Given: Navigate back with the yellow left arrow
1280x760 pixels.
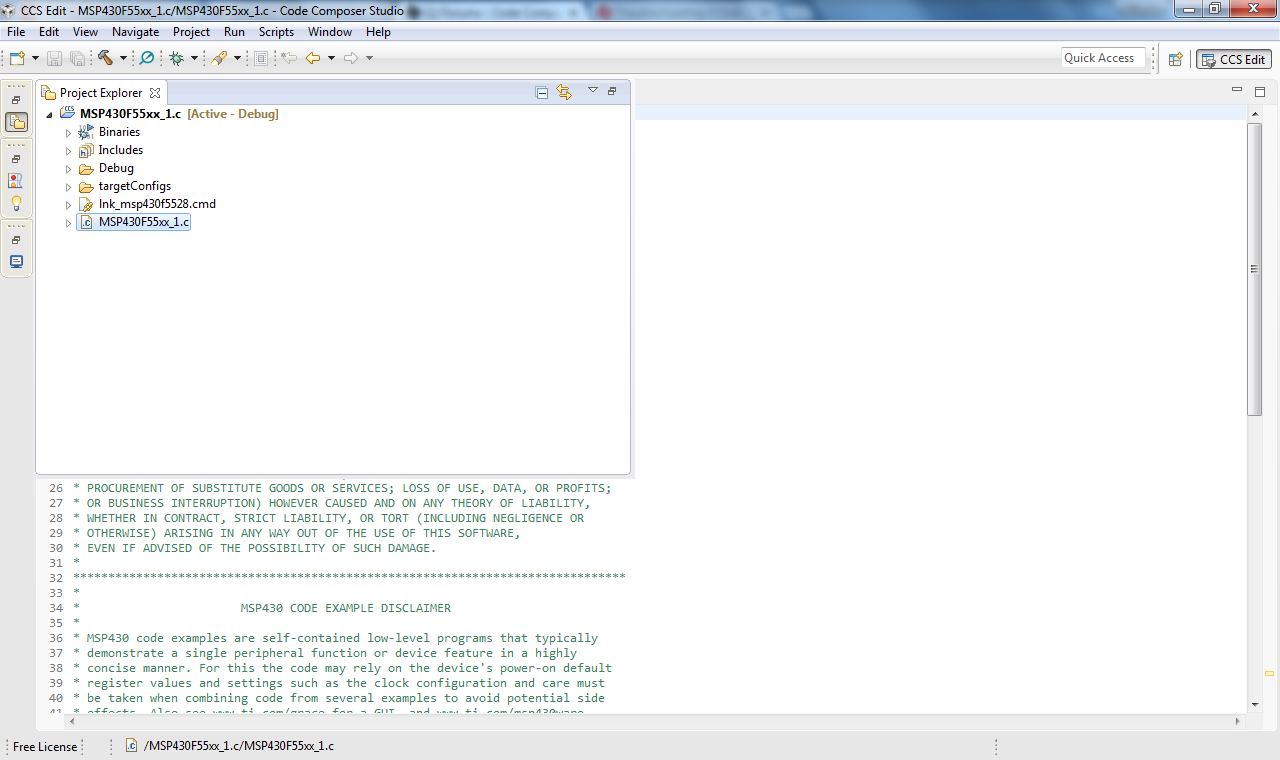Looking at the screenshot, I should pos(313,58).
